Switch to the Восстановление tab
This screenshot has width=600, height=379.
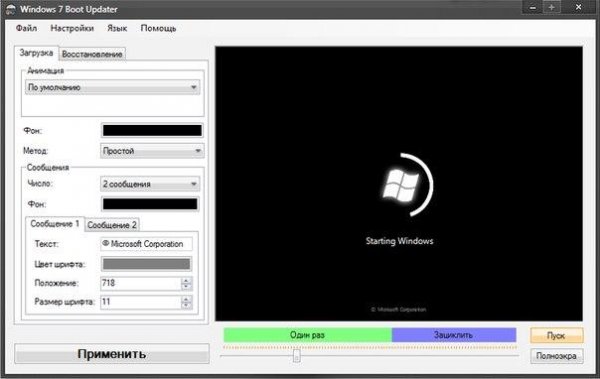[92, 54]
